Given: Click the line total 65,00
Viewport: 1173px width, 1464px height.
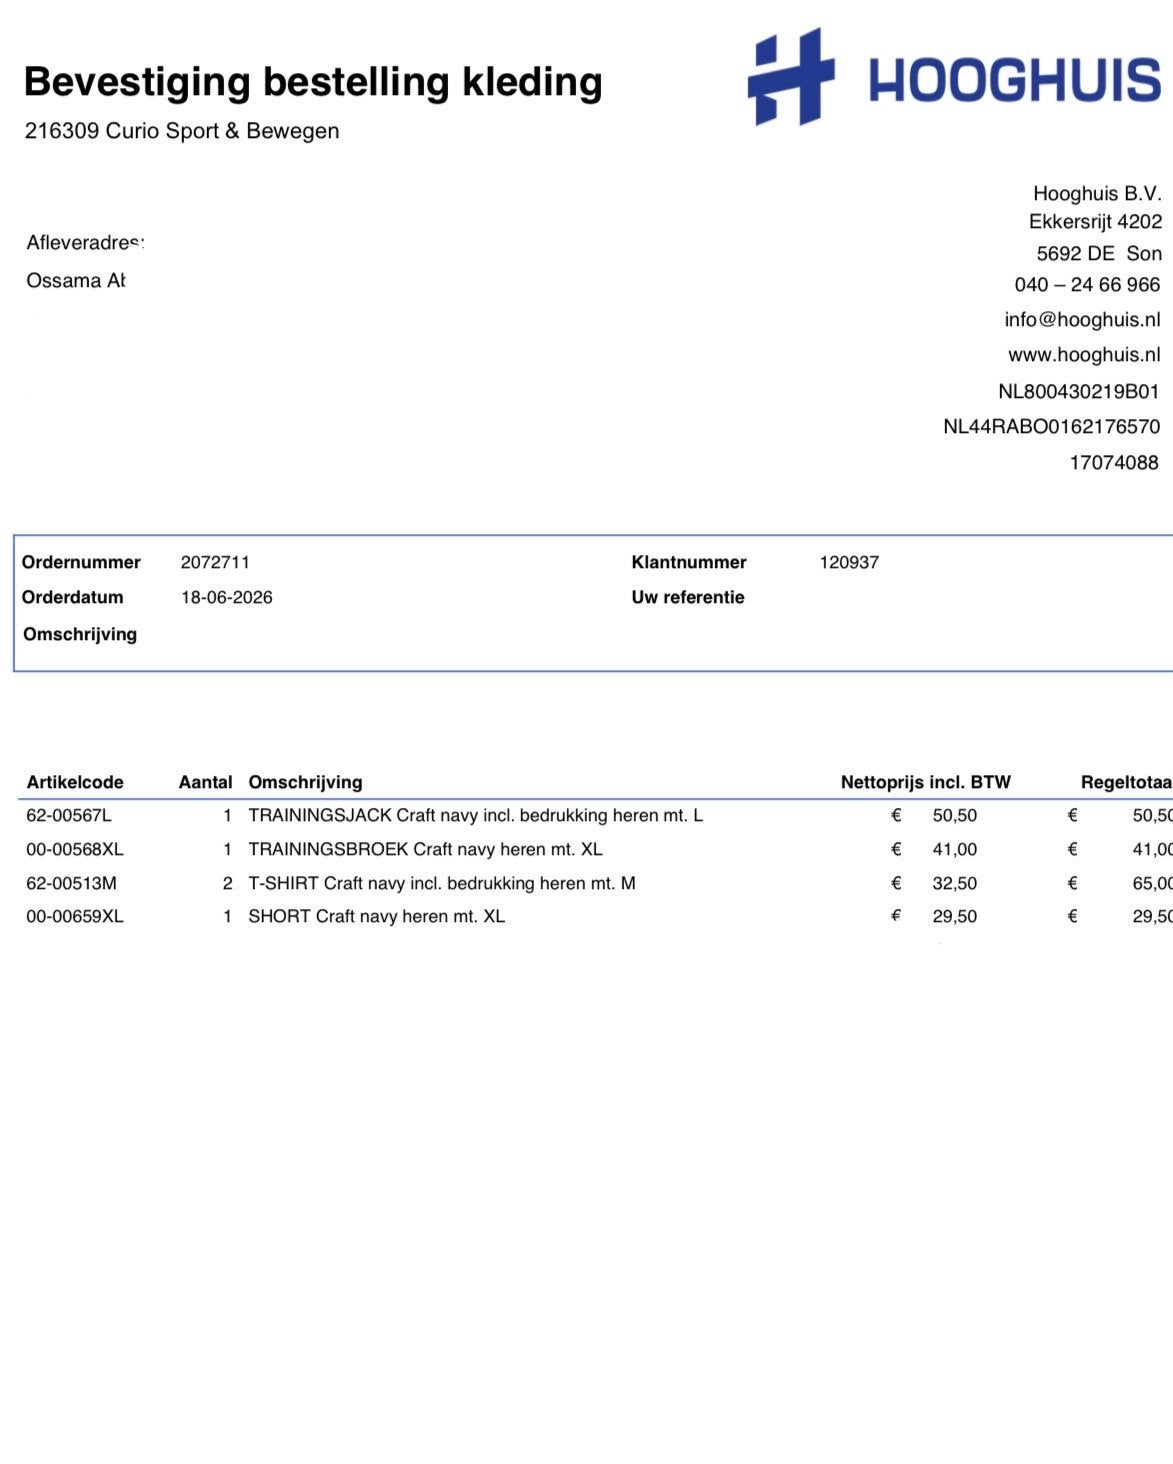Looking at the screenshot, I should click(x=1152, y=883).
